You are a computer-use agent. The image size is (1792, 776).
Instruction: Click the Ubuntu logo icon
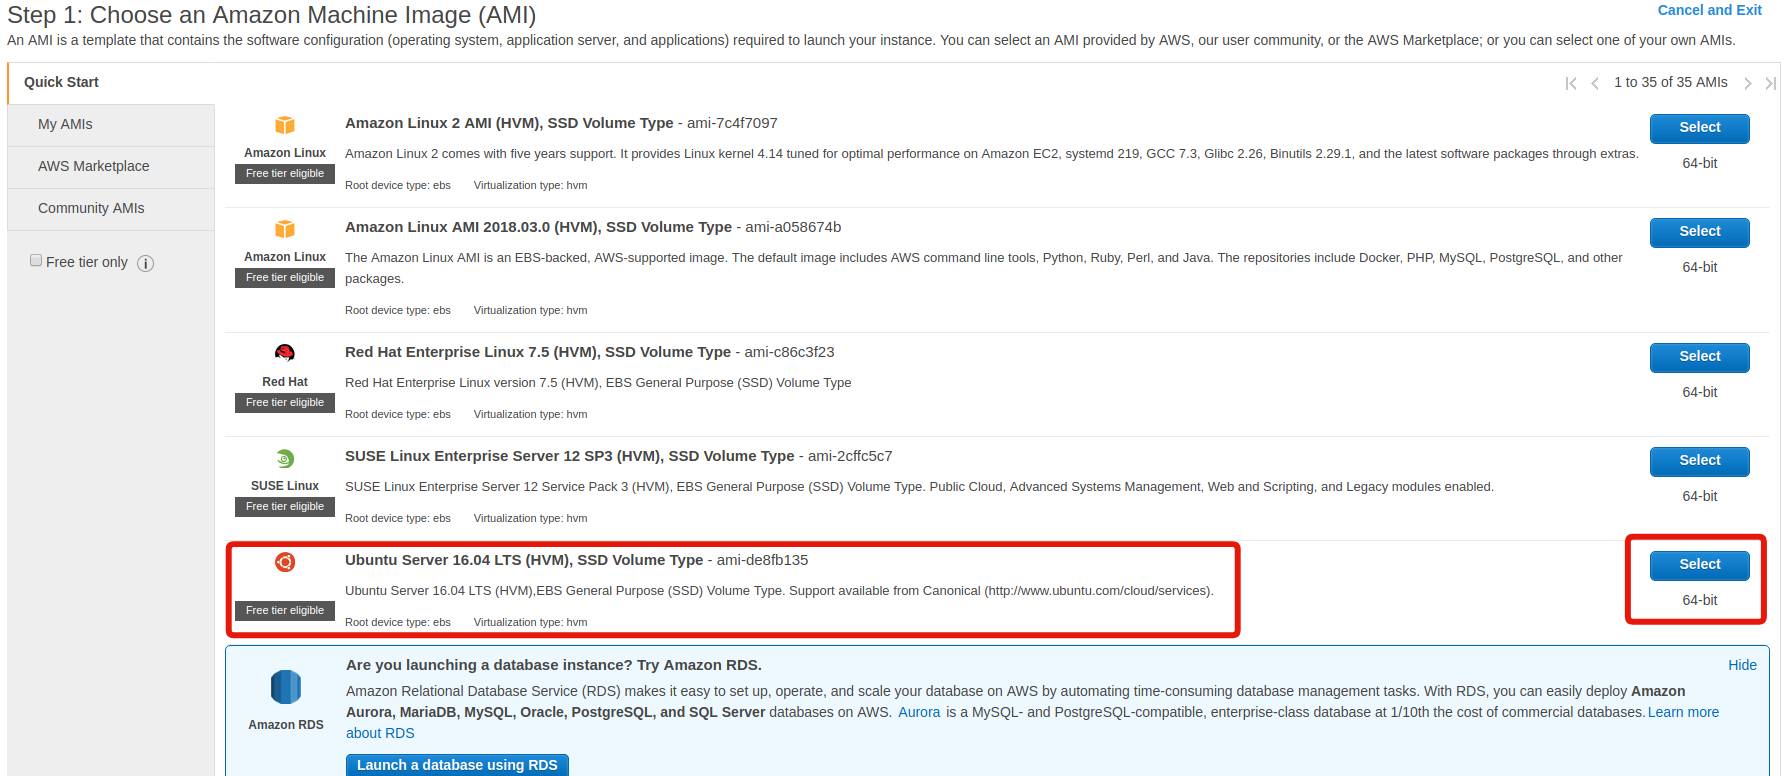tap(285, 562)
